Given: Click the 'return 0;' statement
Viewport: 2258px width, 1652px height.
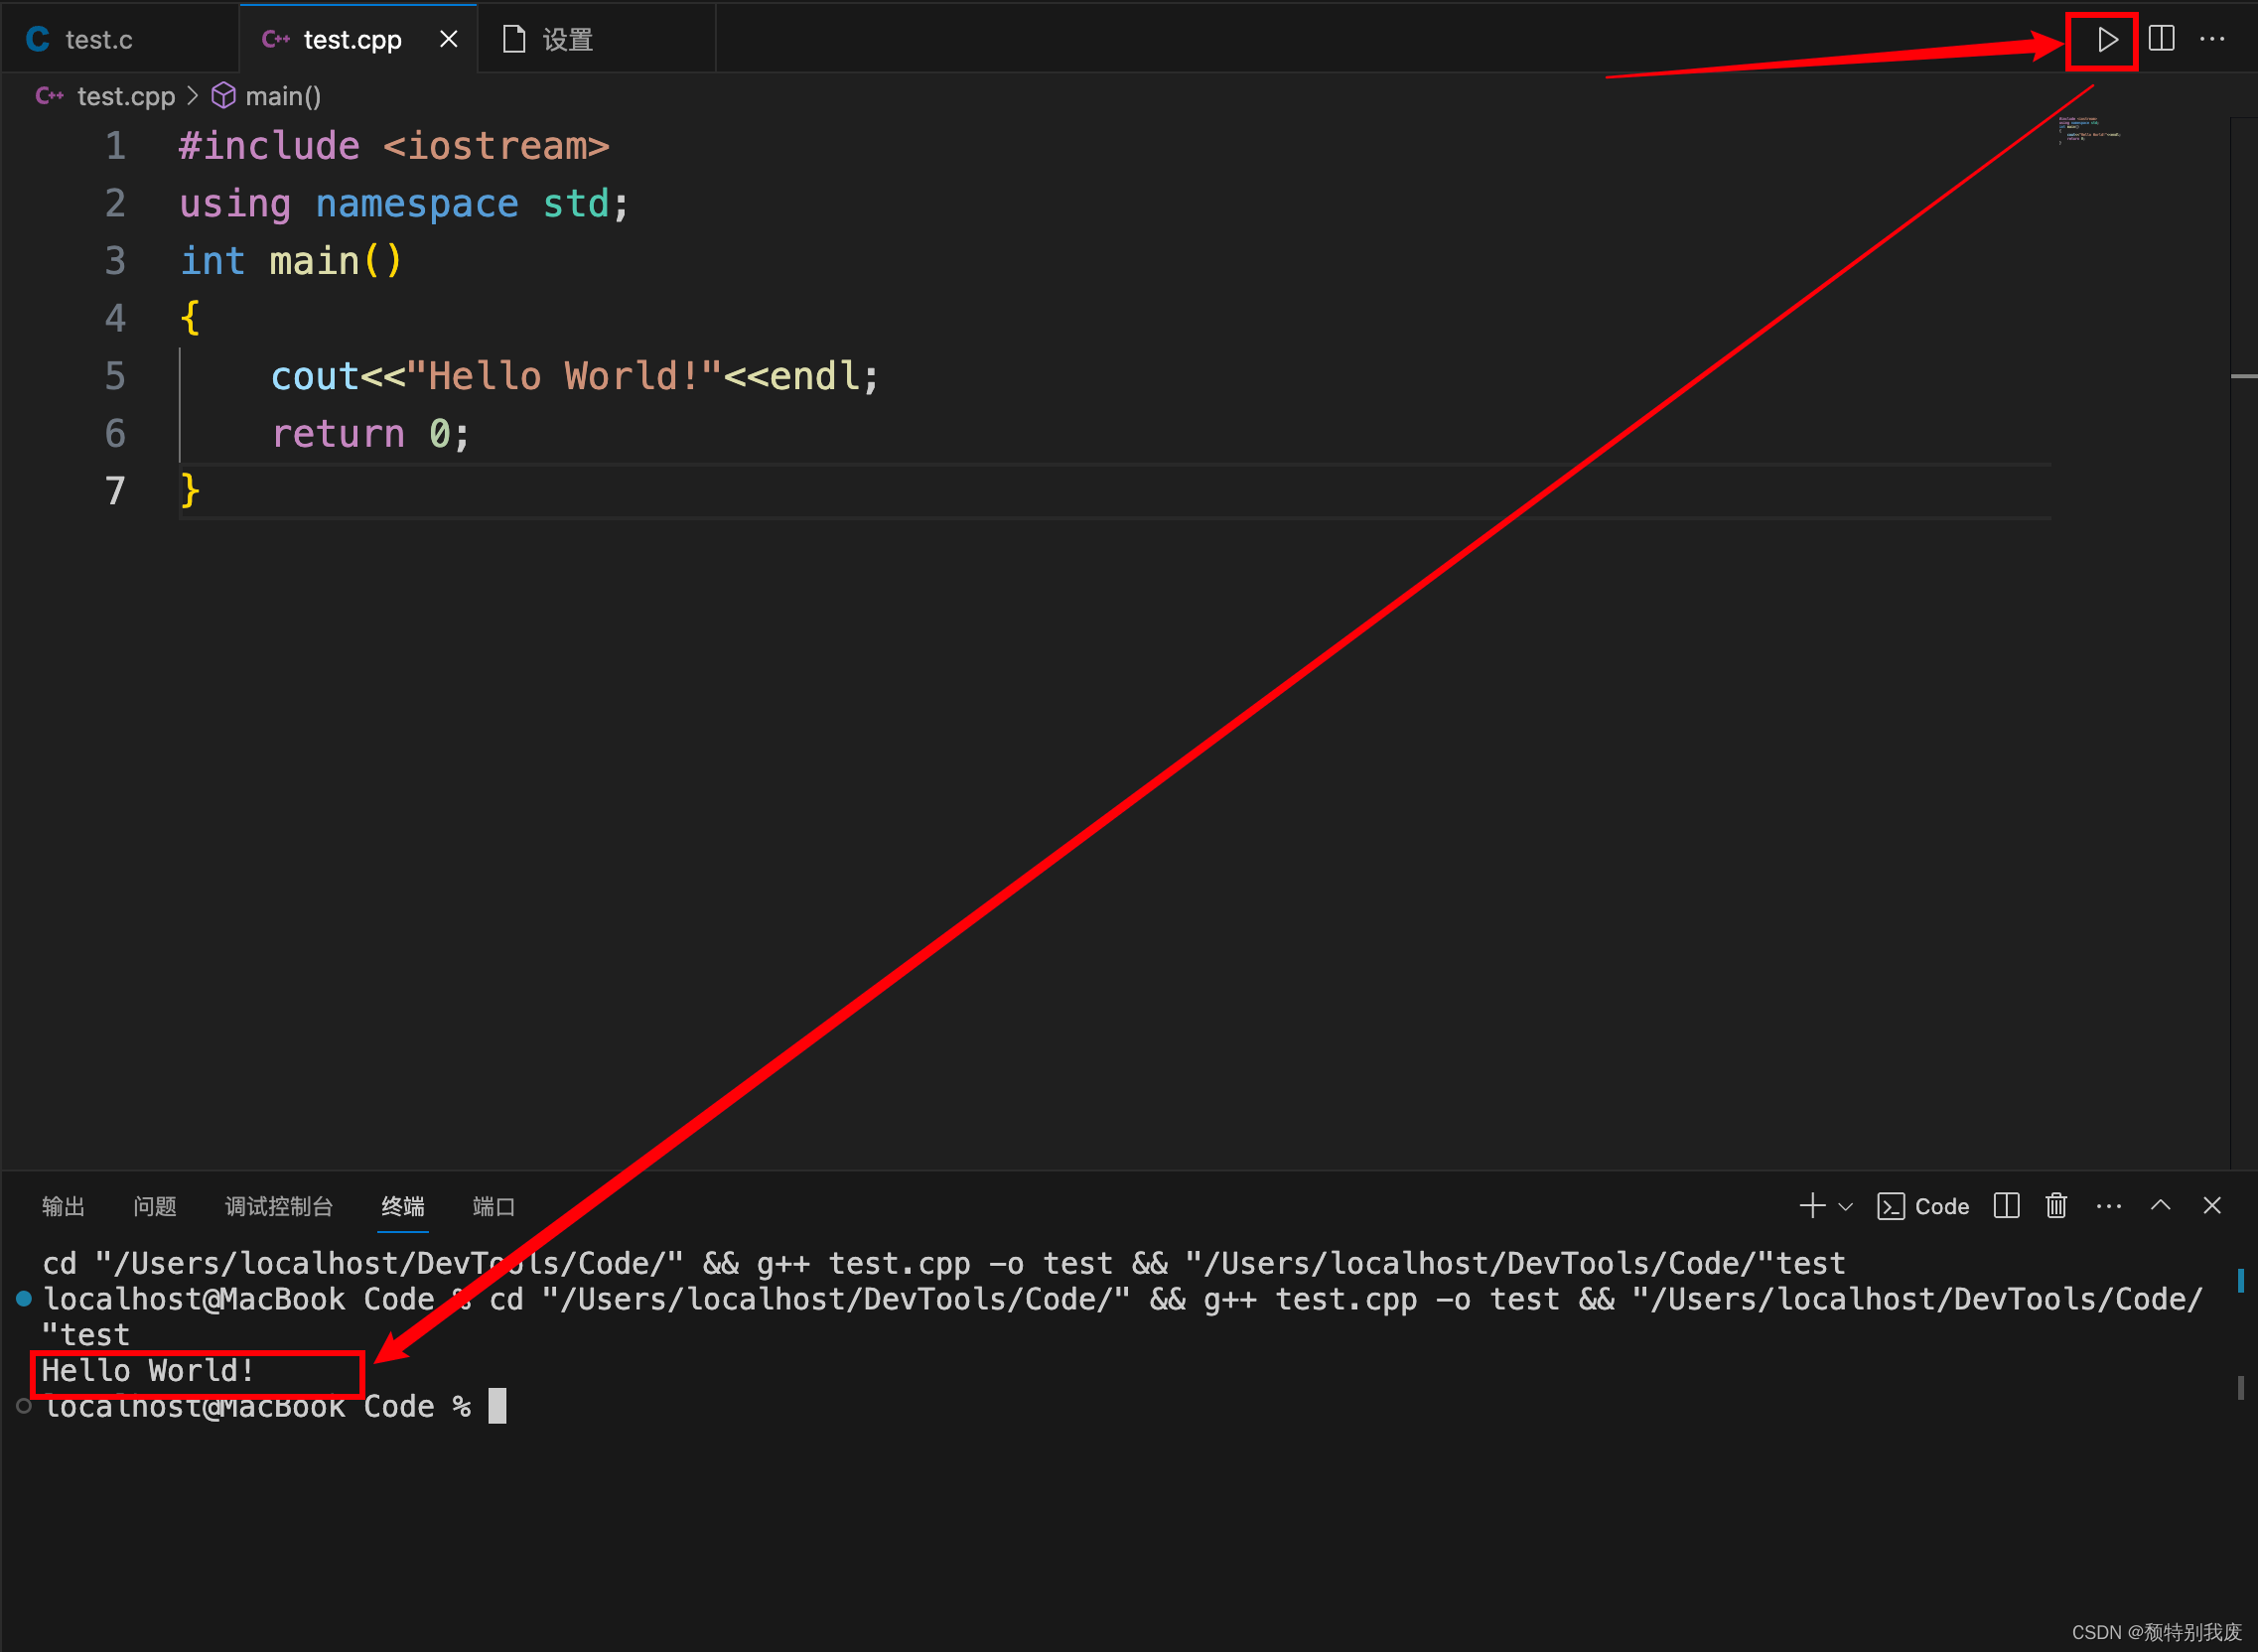Looking at the screenshot, I should (x=371, y=434).
